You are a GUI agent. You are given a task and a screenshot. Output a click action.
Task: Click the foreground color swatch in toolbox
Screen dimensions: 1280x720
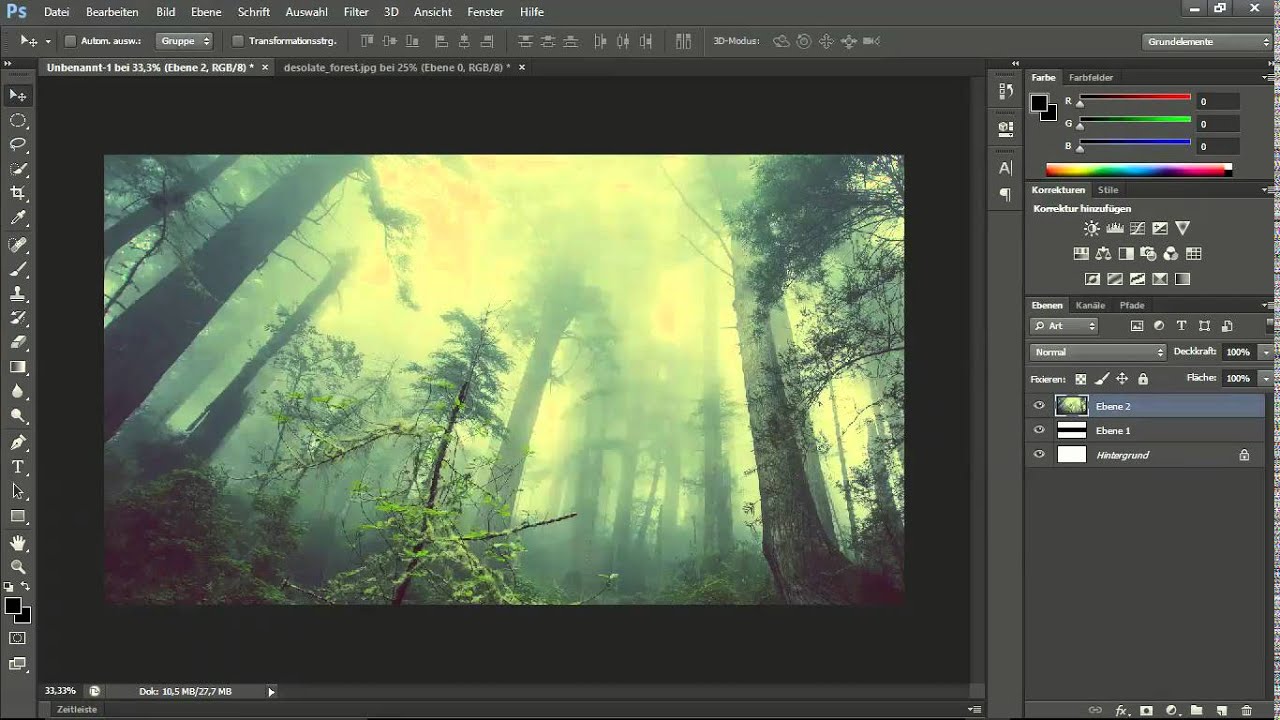pos(13,606)
